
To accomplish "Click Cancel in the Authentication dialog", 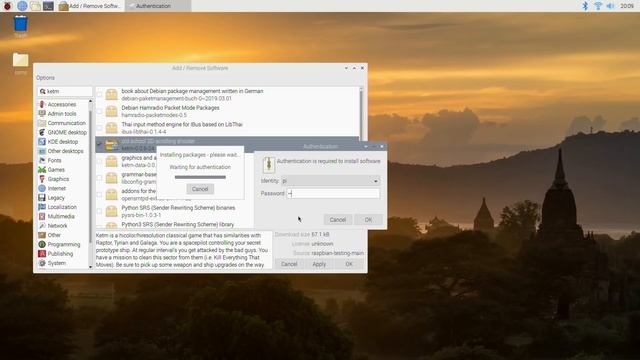I will pyautogui.click(x=338, y=220).
